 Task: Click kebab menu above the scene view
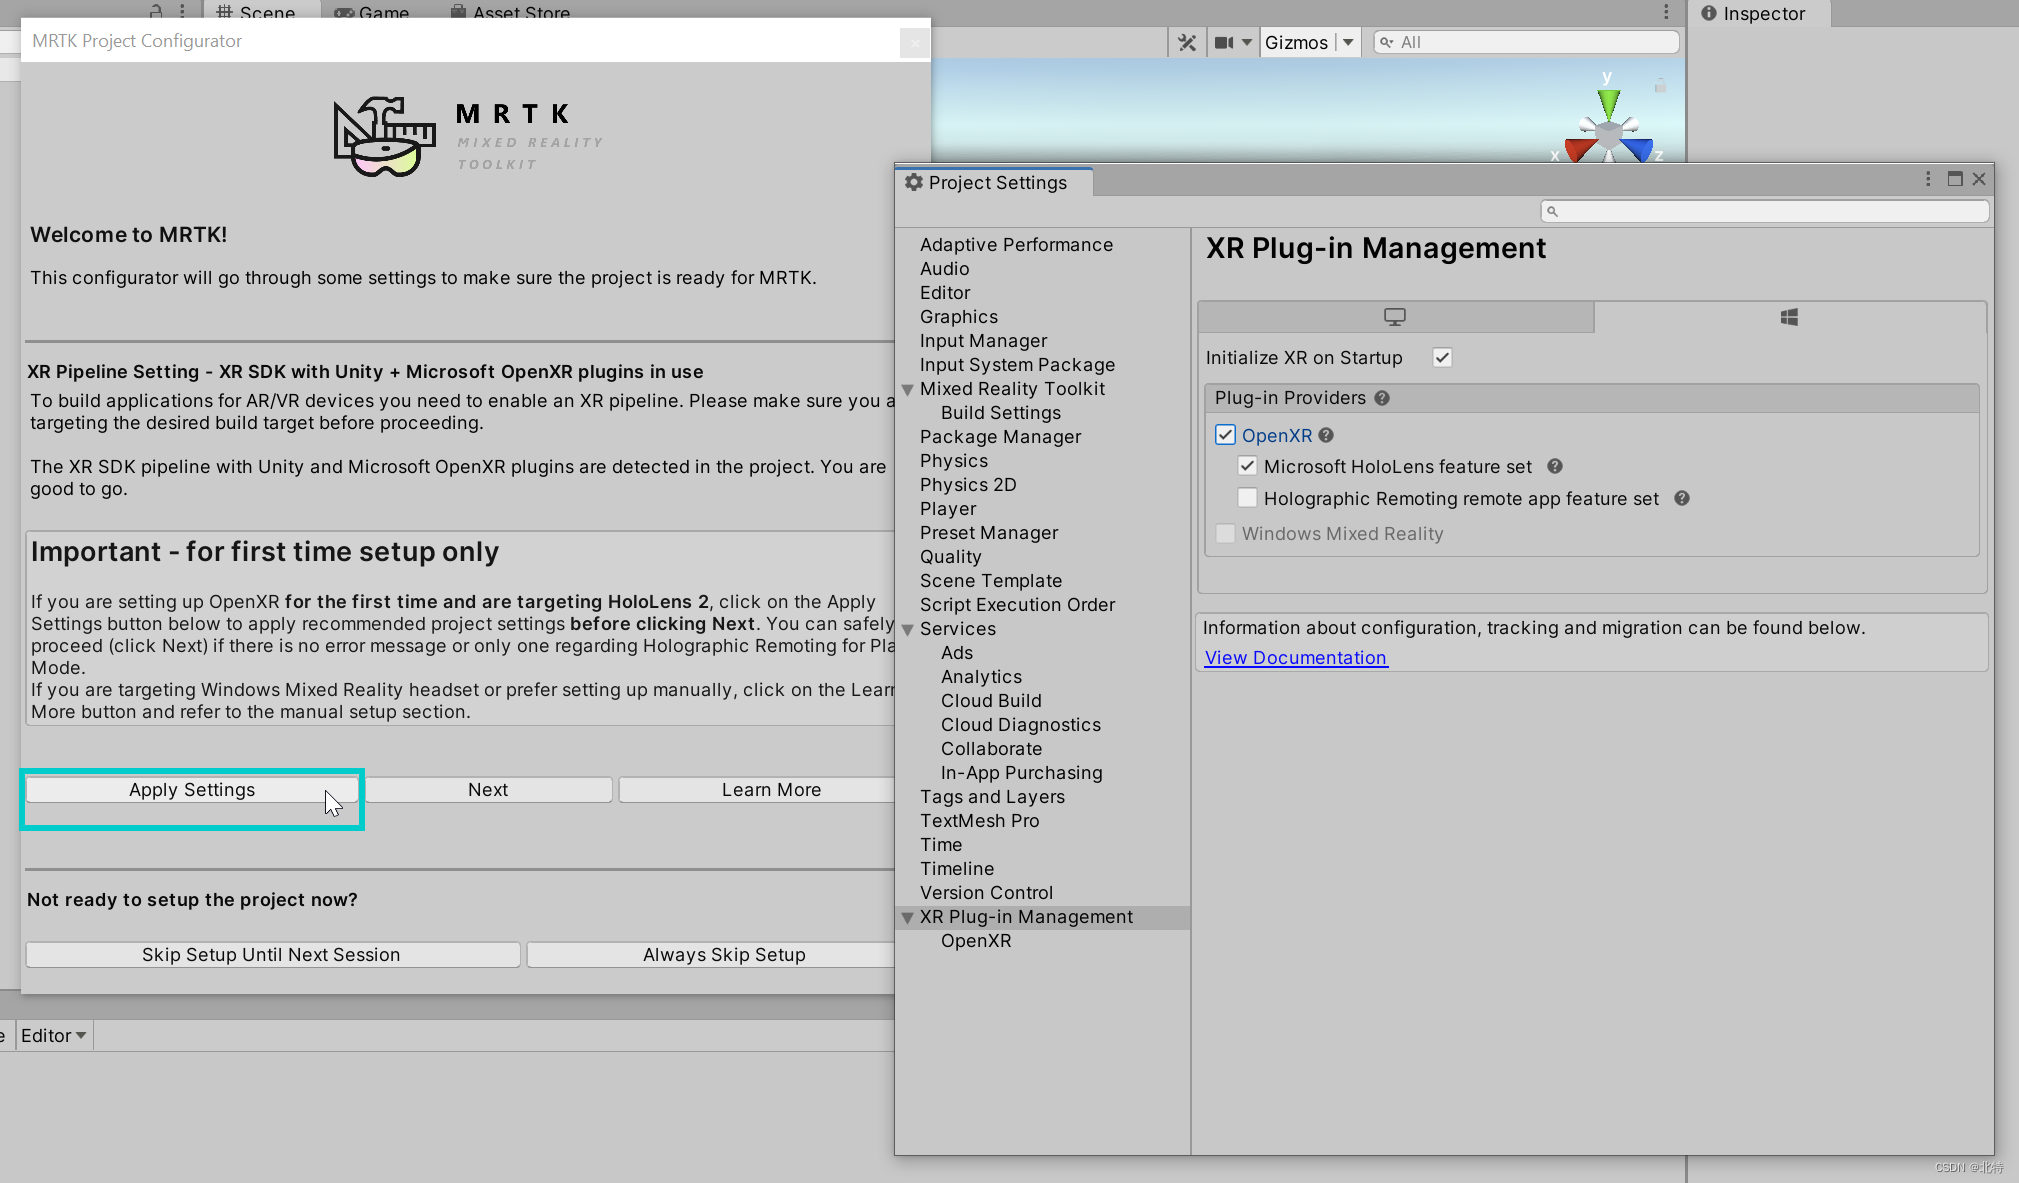coord(1666,12)
